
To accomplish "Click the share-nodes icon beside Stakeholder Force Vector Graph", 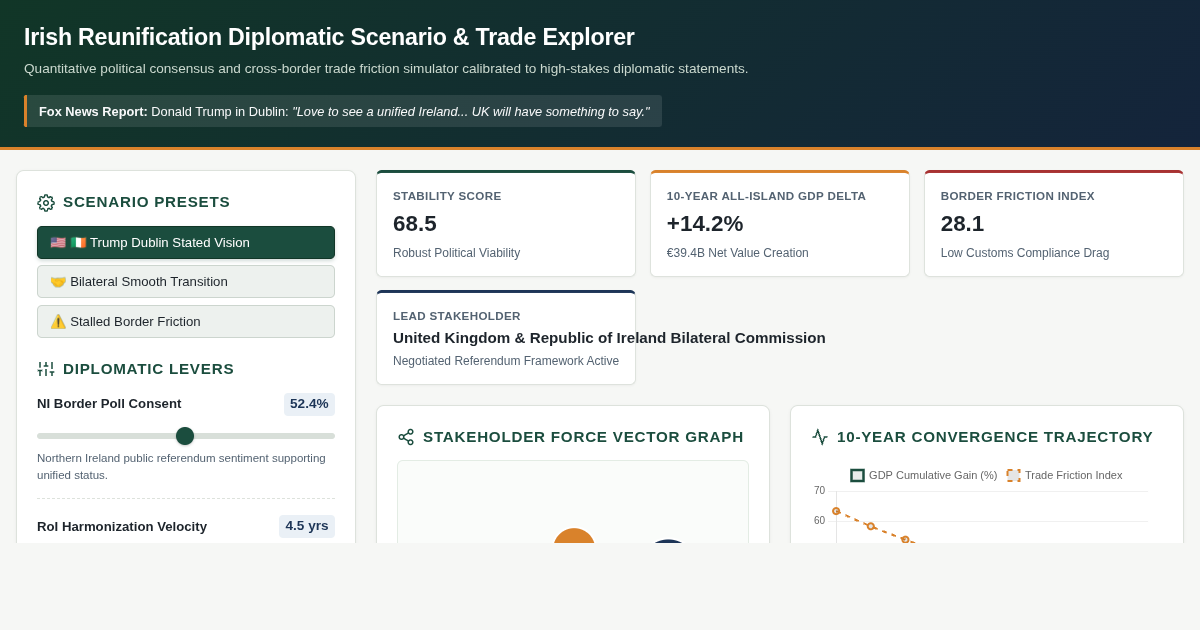I will click(x=406, y=437).
